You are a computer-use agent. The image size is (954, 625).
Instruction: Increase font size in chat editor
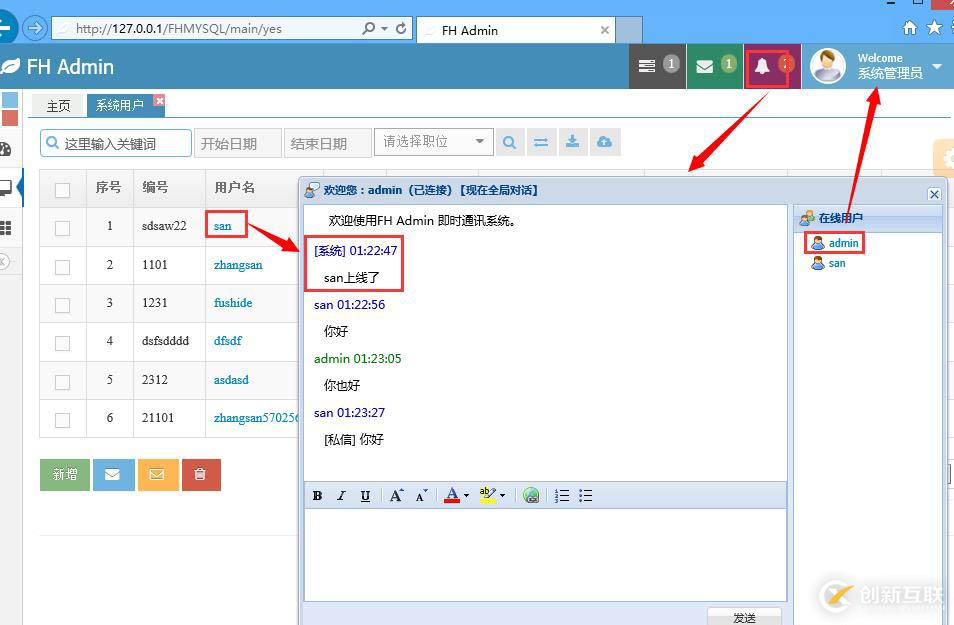[396, 495]
